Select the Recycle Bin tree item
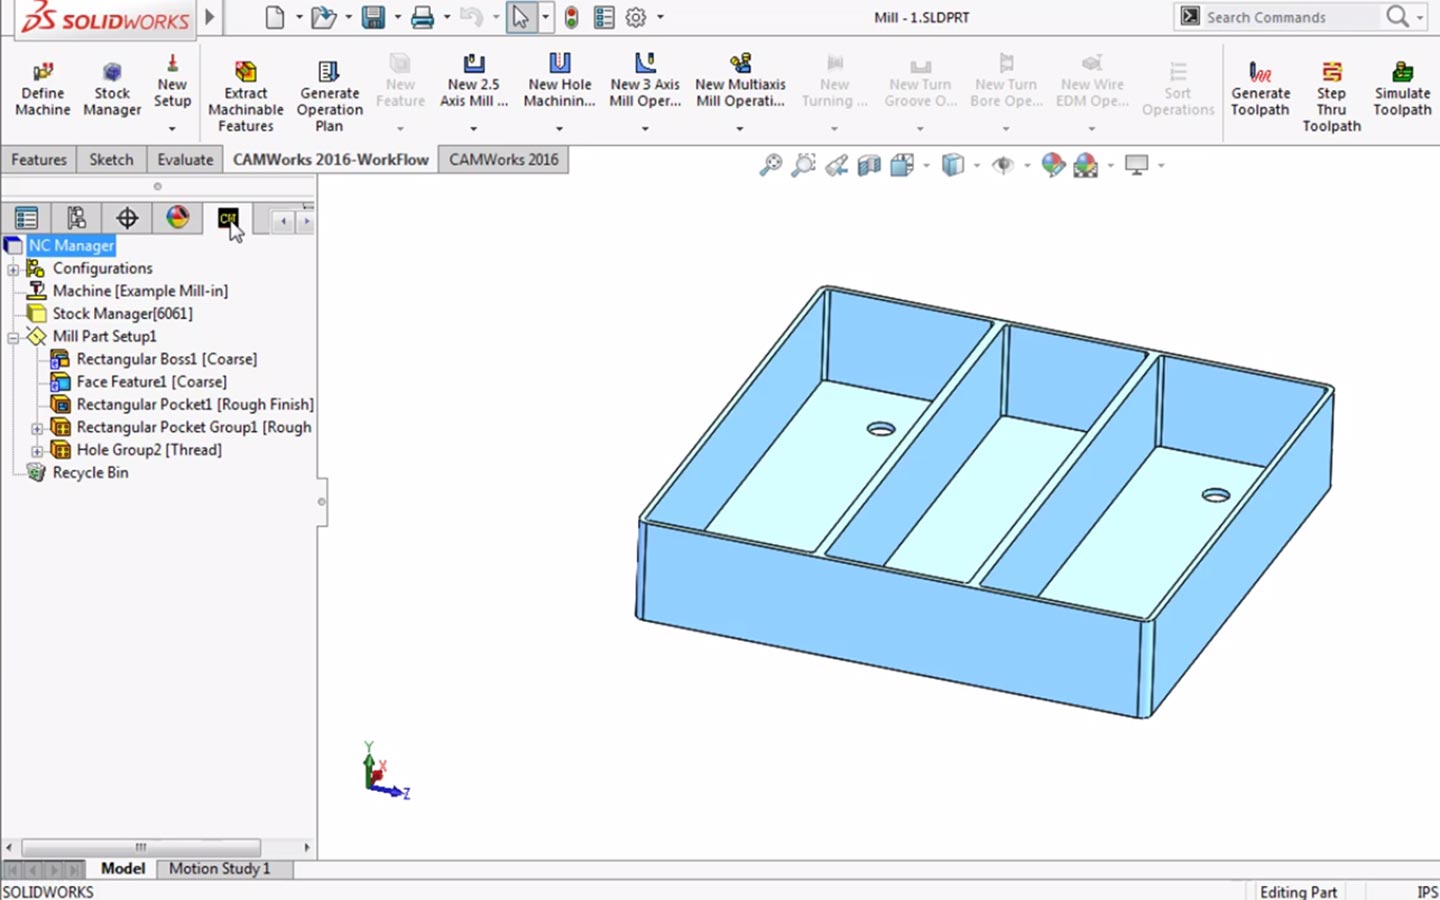Viewport: 1440px width, 900px height. [x=90, y=473]
